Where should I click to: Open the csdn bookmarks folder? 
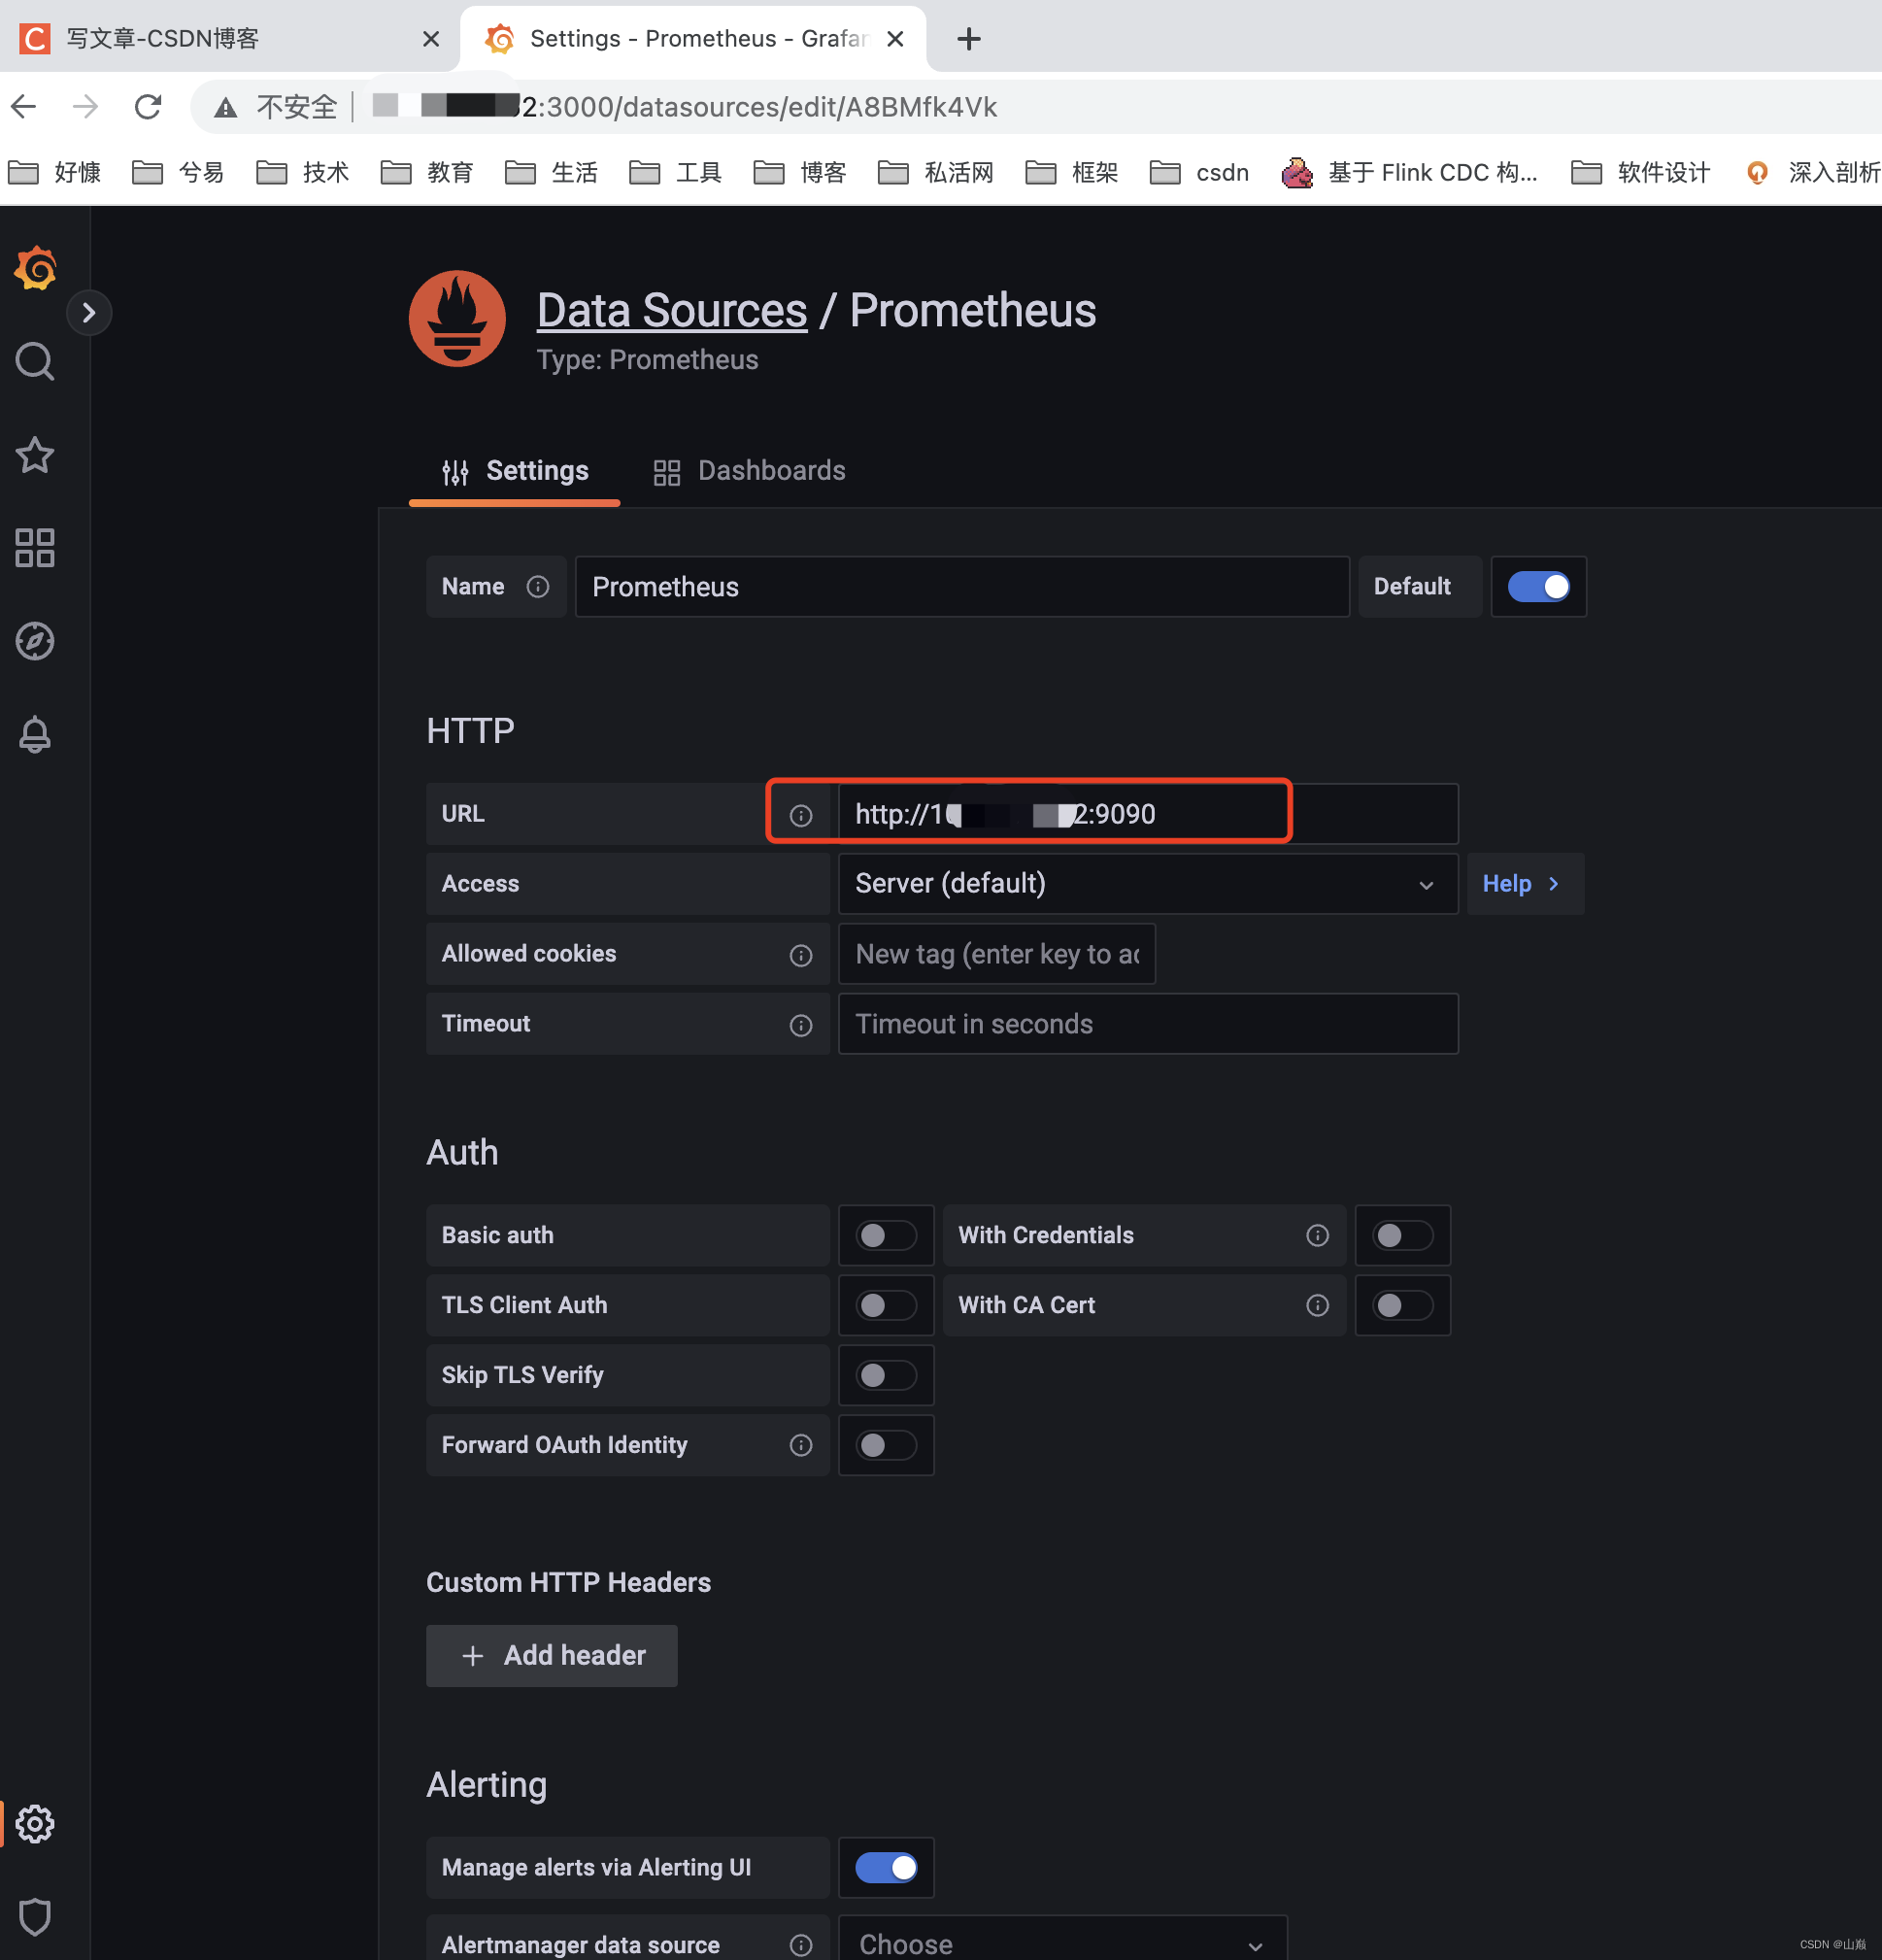point(1199,173)
